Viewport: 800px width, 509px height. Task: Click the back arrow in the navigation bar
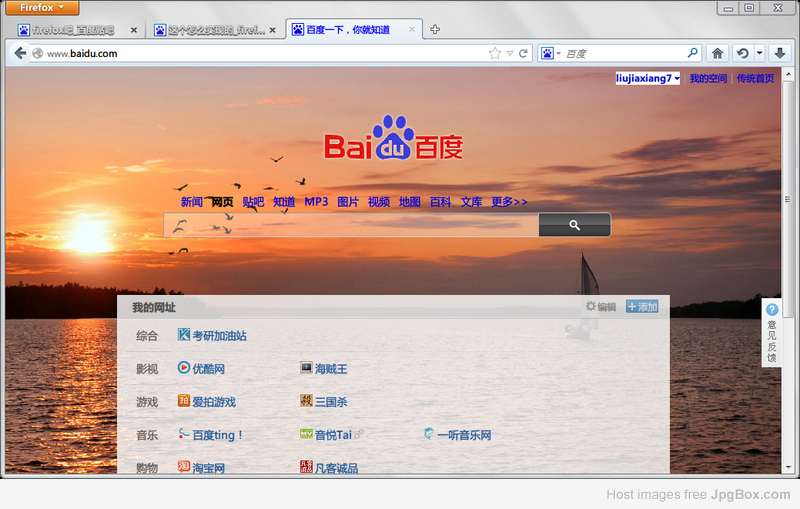[20, 53]
